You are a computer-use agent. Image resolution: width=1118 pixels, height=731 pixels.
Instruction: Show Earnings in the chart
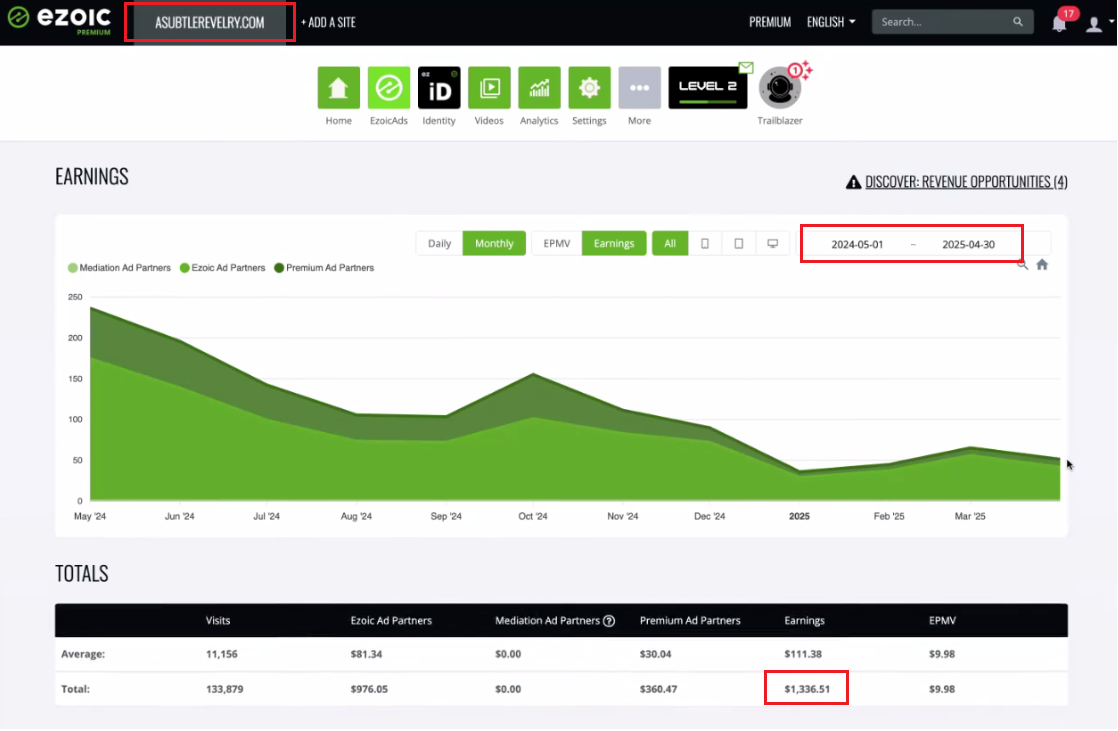(x=614, y=243)
